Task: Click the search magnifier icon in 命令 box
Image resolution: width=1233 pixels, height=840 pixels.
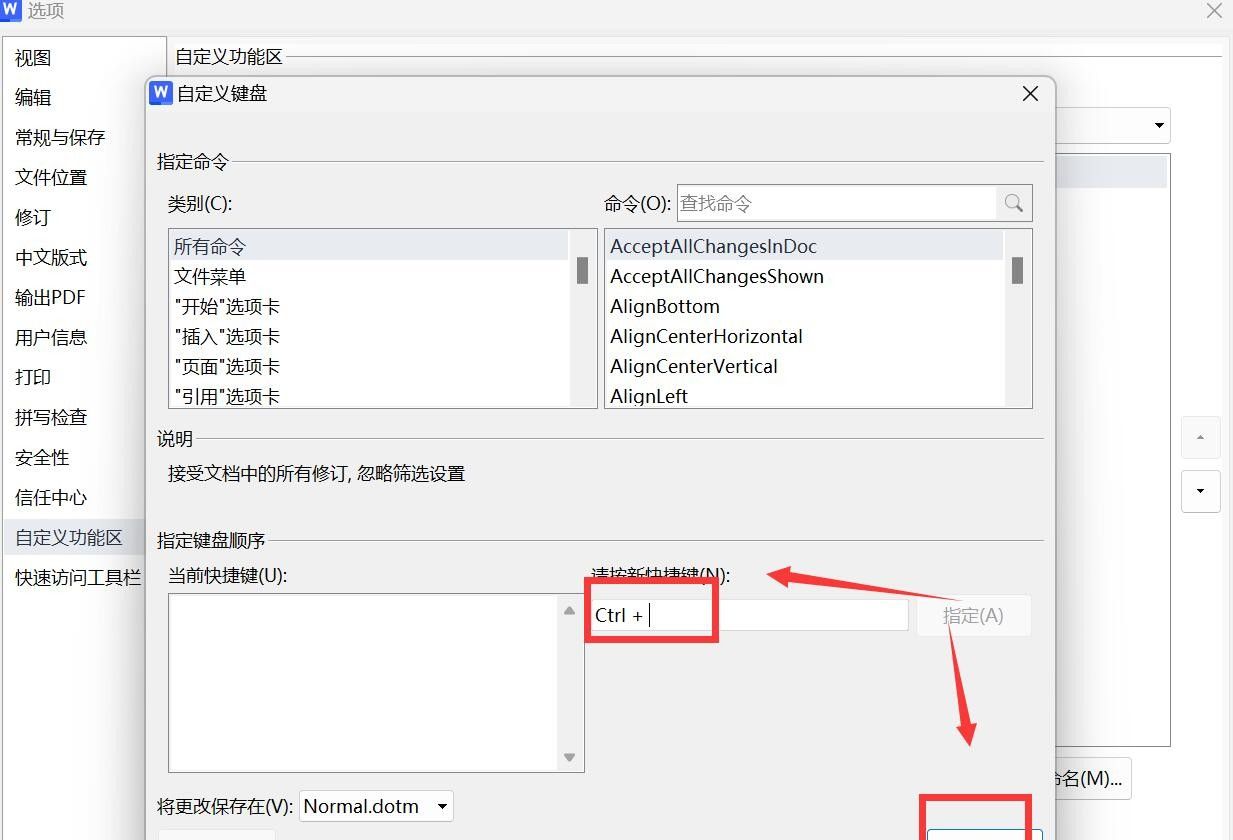Action: point(1014,203)
